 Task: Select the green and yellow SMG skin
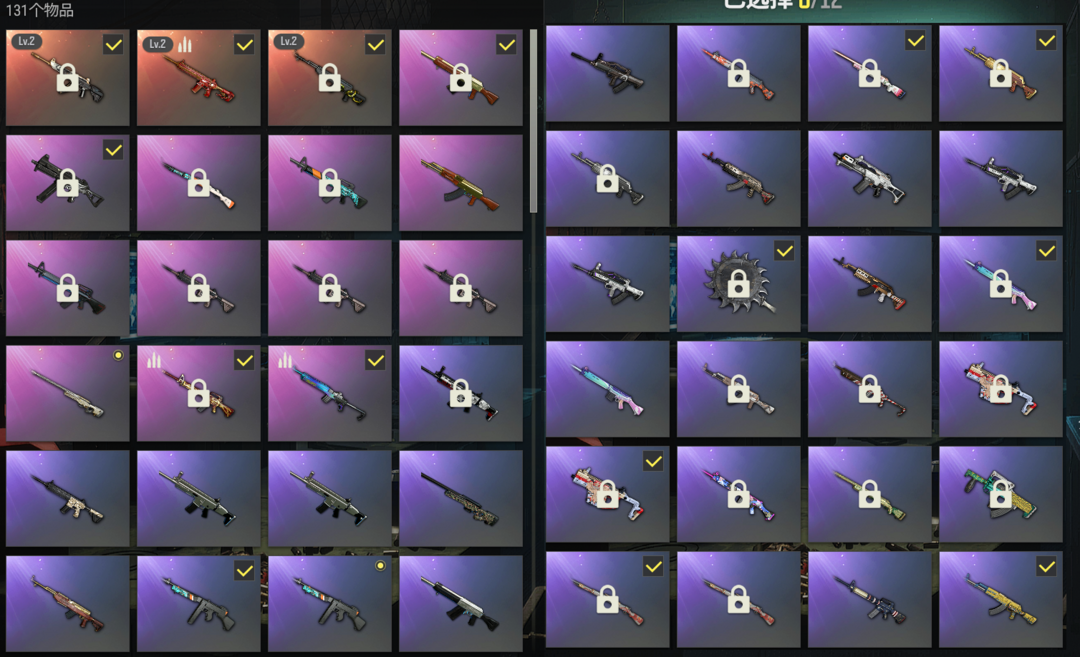[x=1001, y=494]
